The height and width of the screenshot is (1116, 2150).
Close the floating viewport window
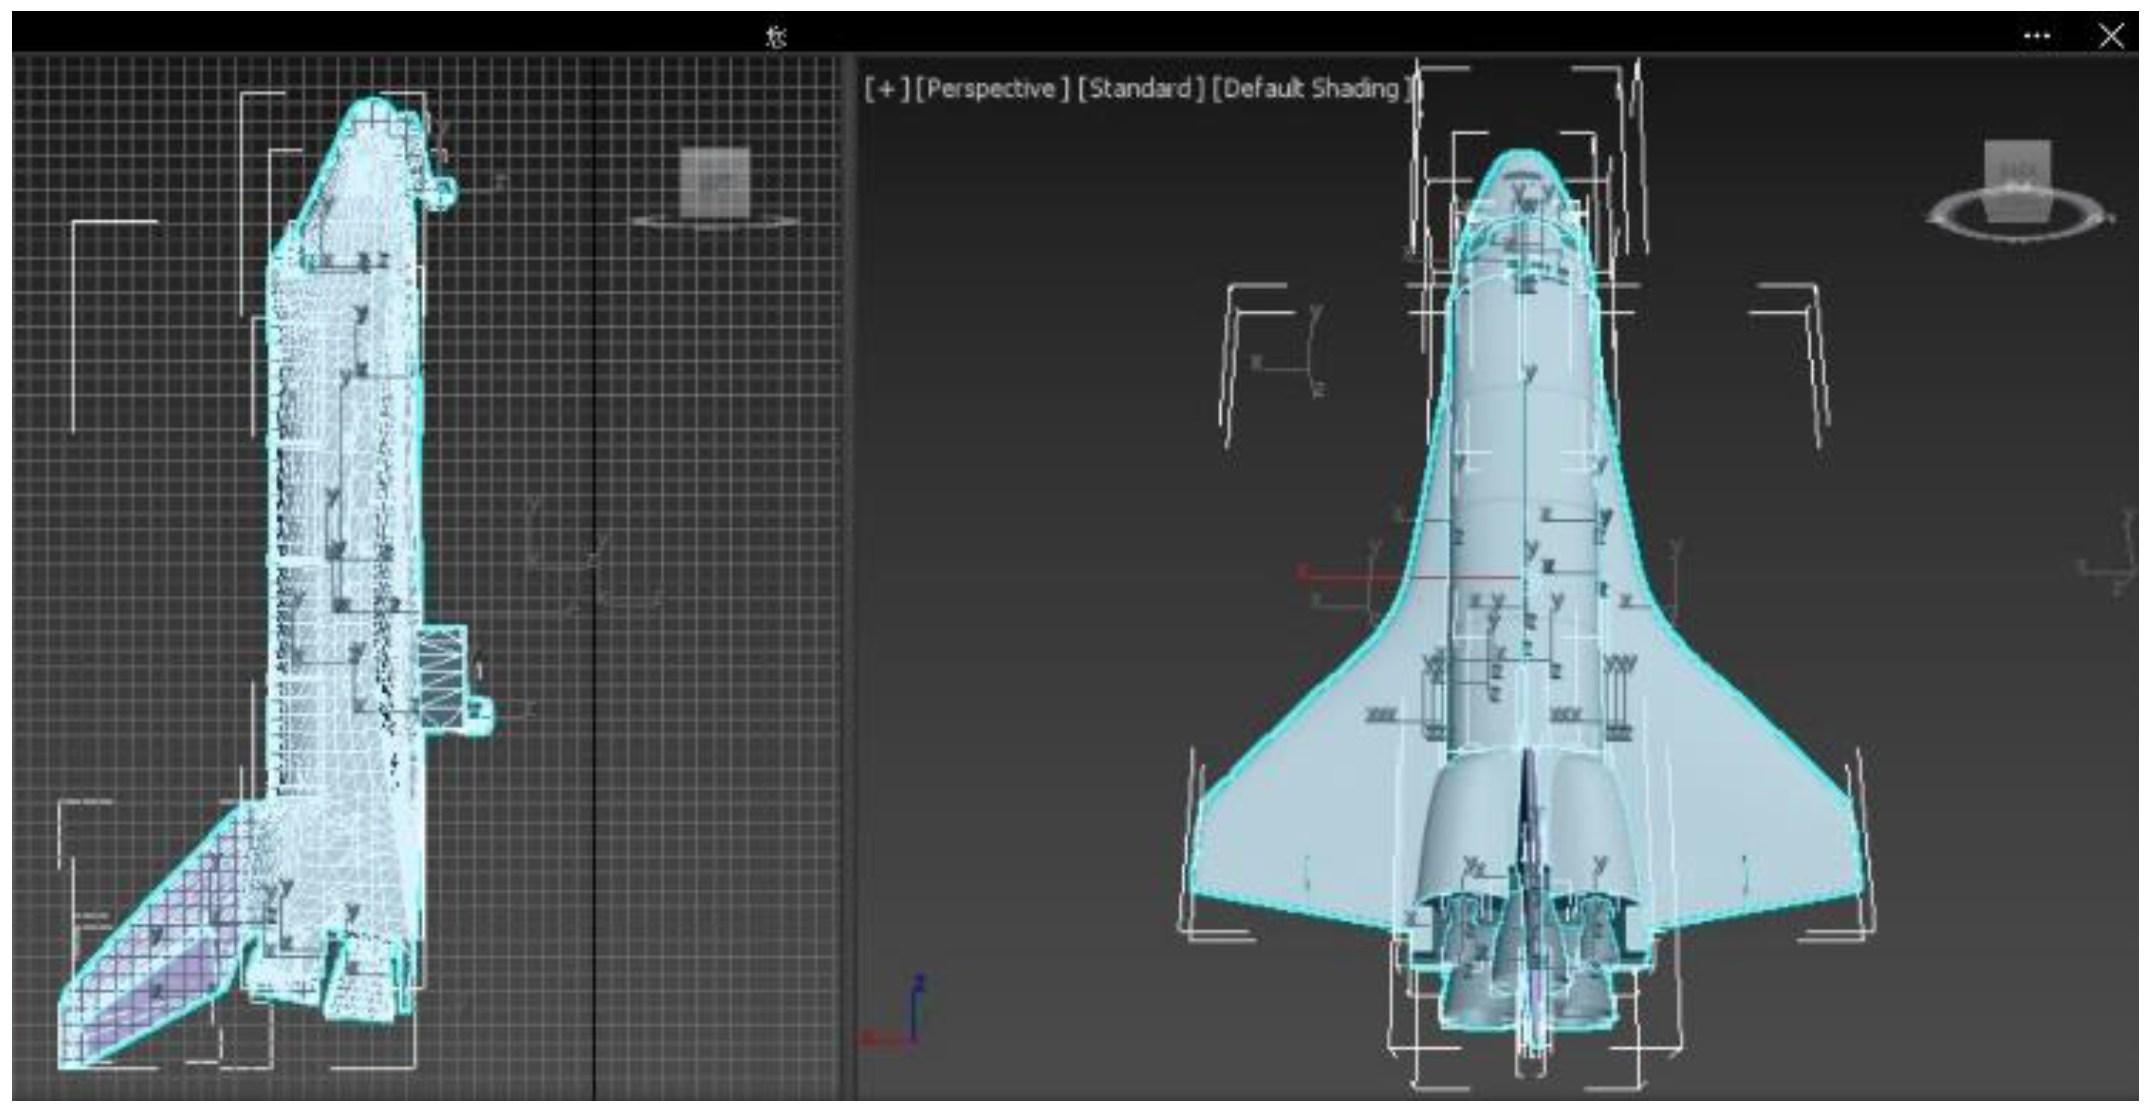coord(2111,36)
